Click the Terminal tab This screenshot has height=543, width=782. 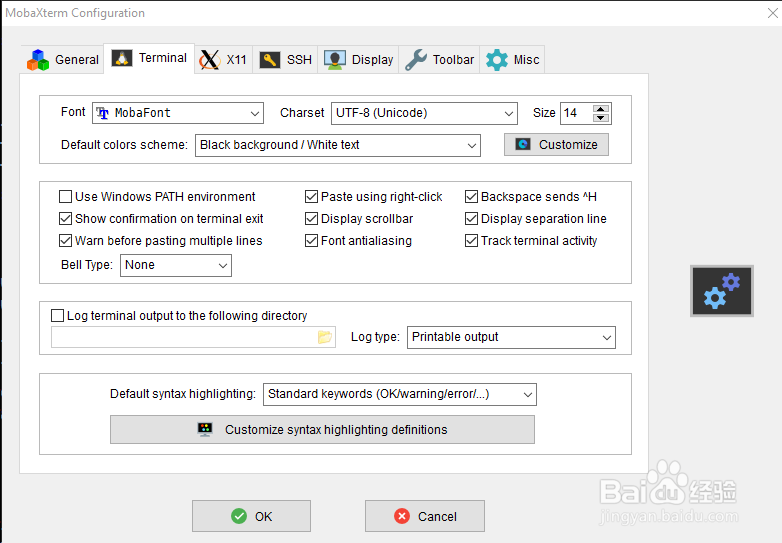pyautogui.click(x=149, y=58)
